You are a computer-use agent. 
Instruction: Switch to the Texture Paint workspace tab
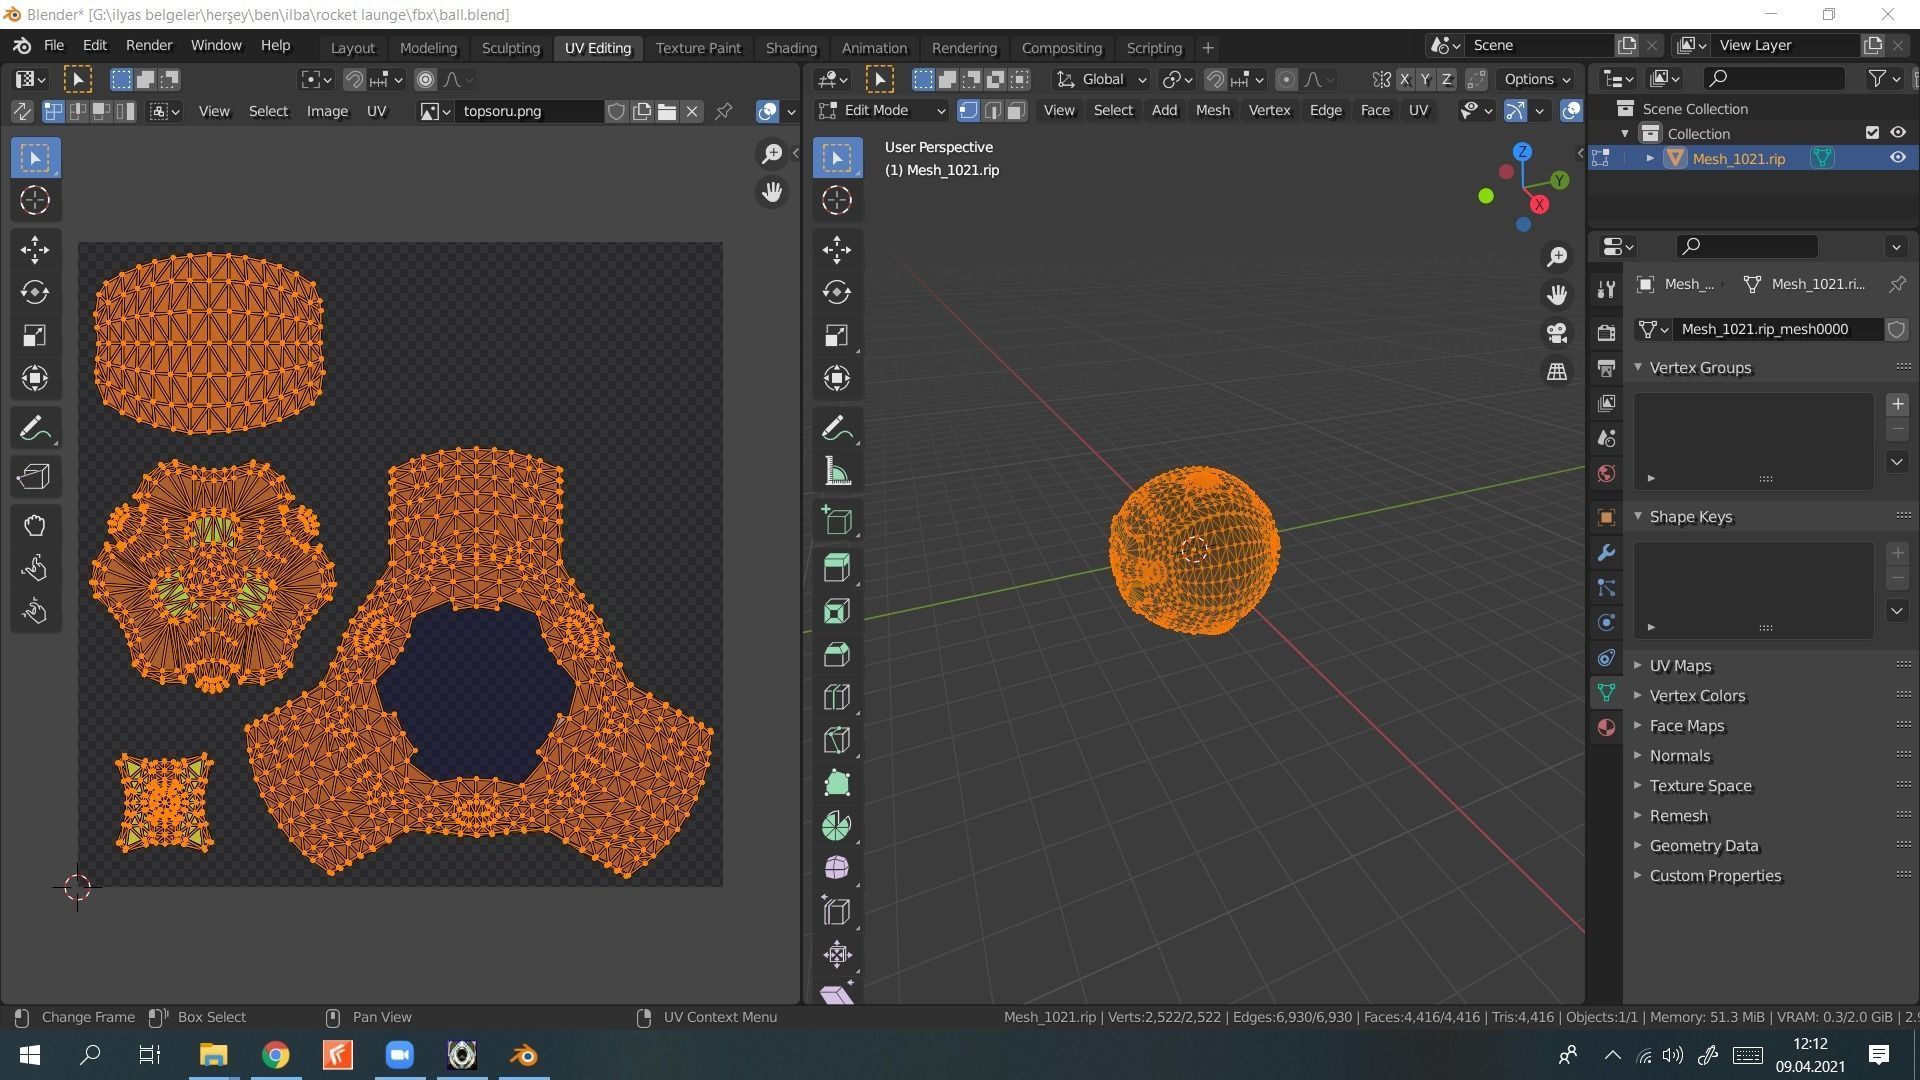(x=698, y=48)
